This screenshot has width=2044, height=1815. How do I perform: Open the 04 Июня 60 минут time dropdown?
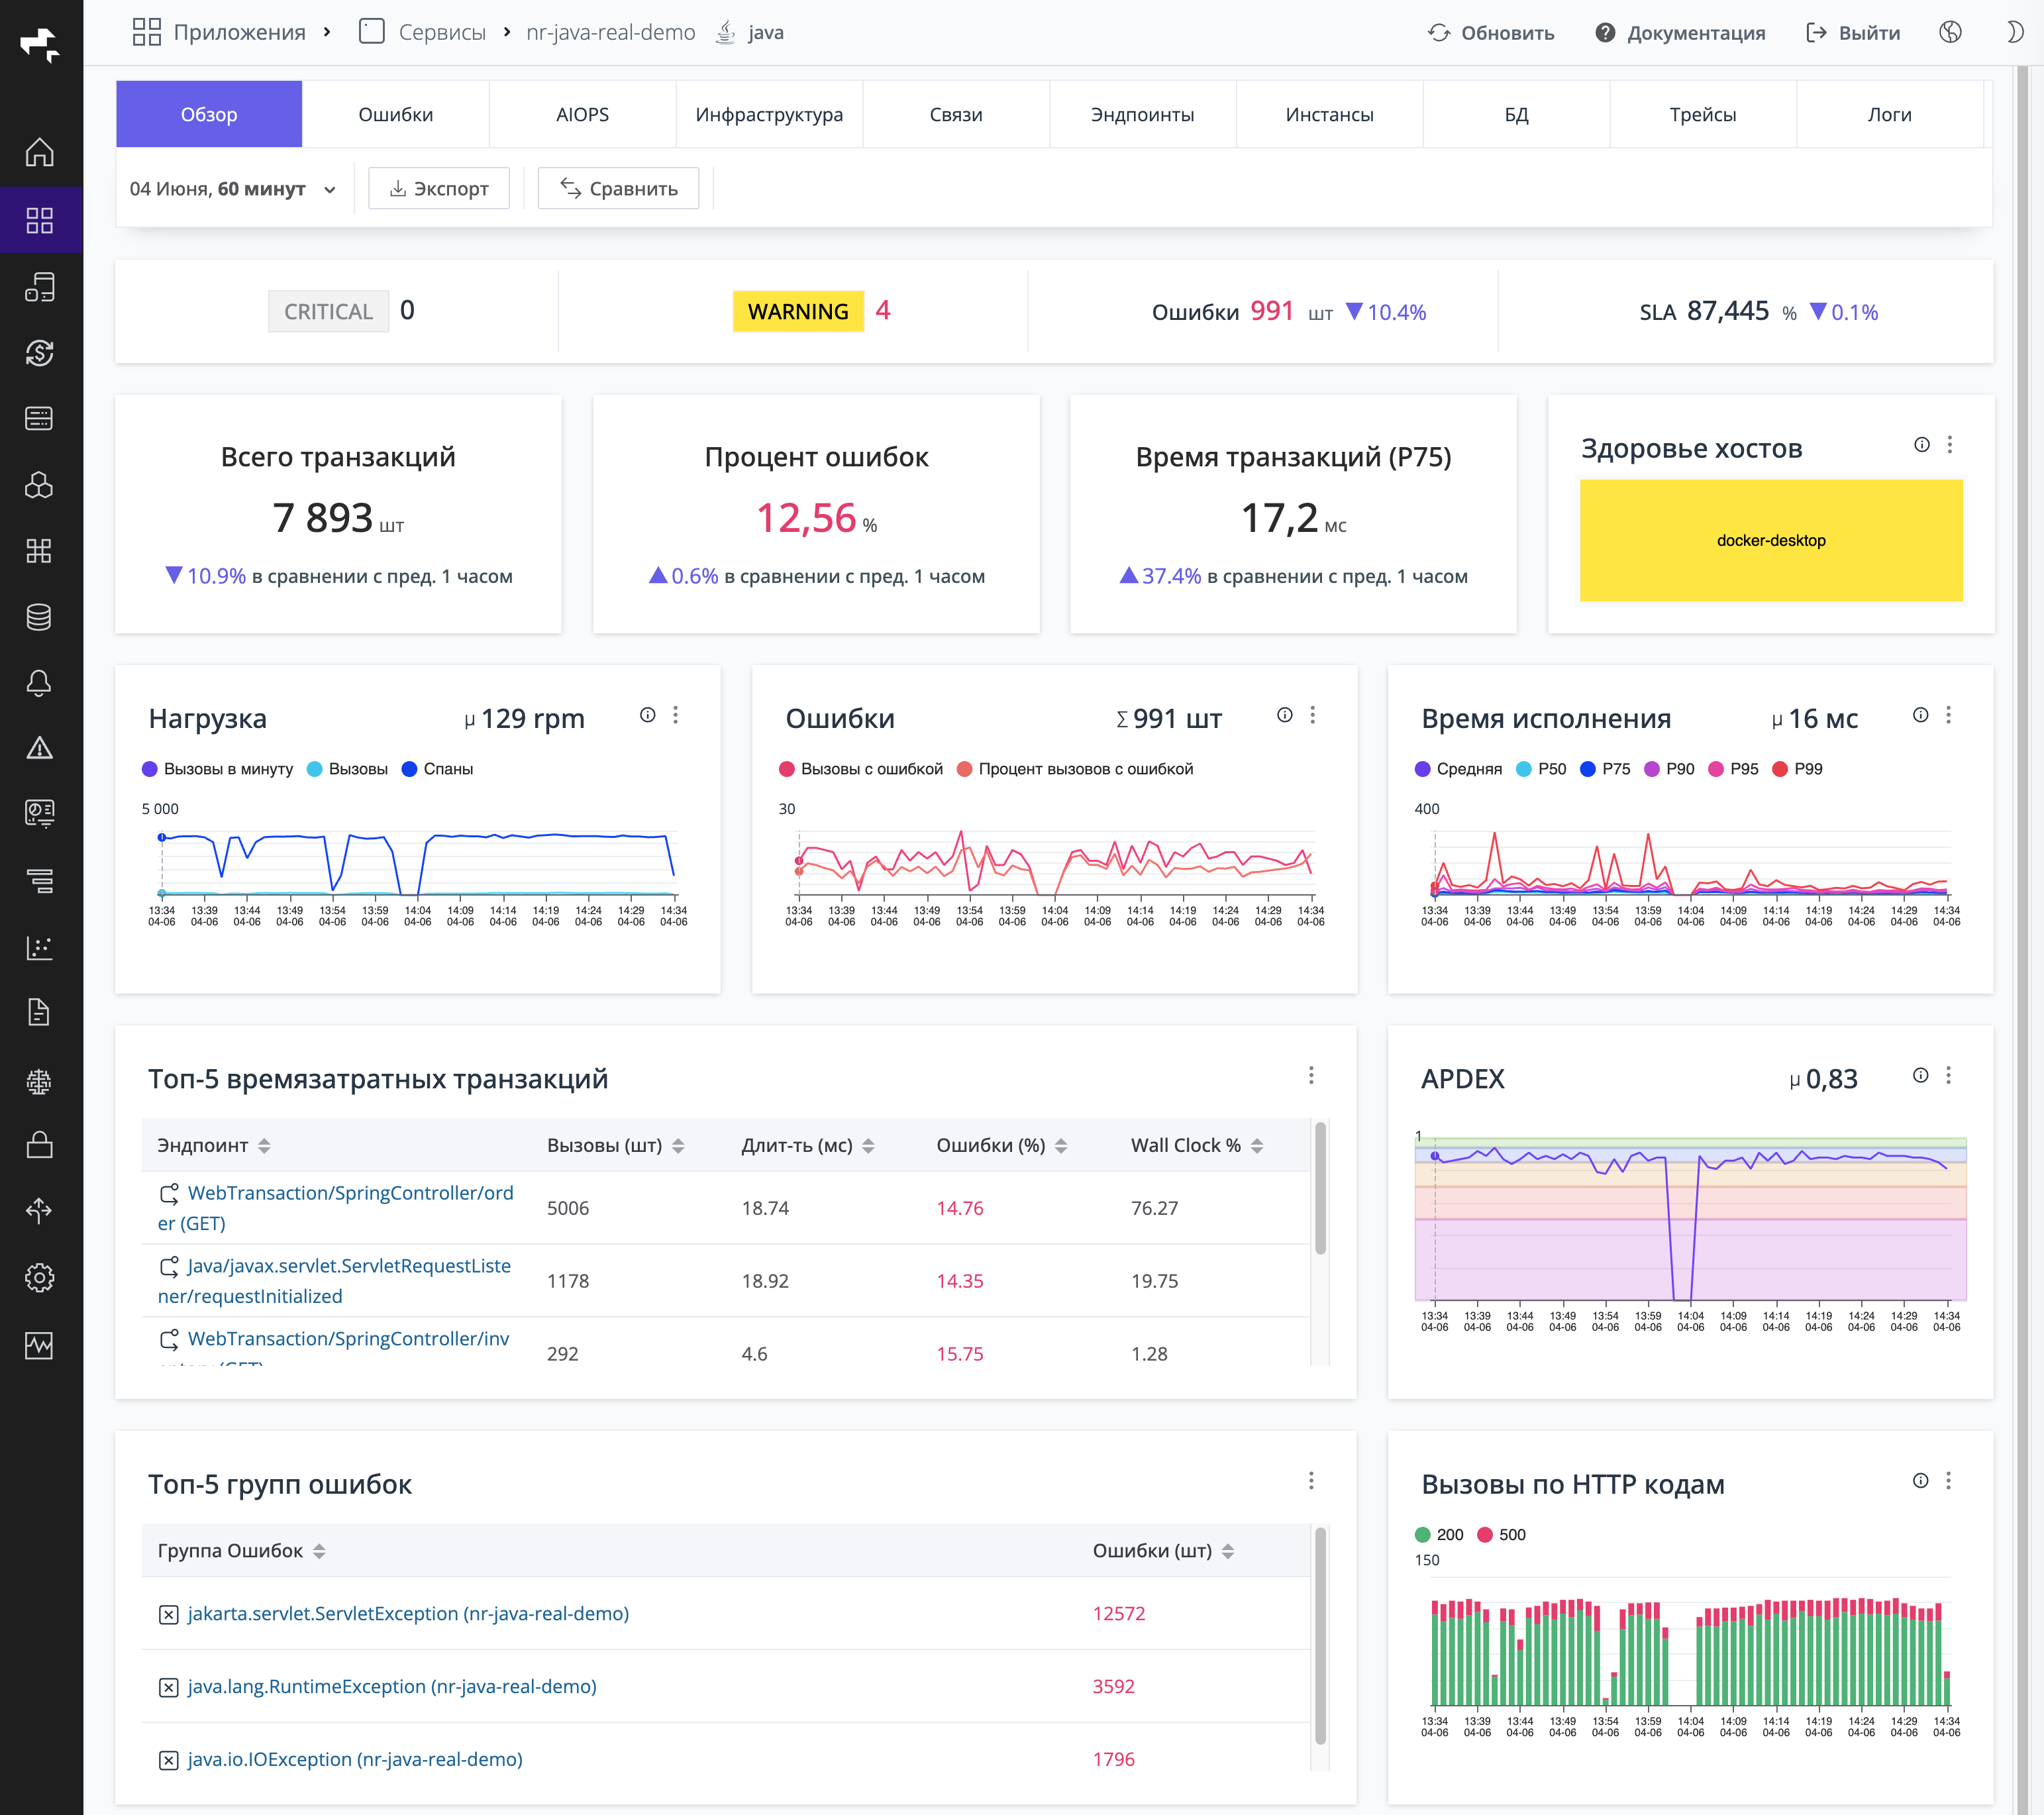pyautogui.click(x=232, y=188)
